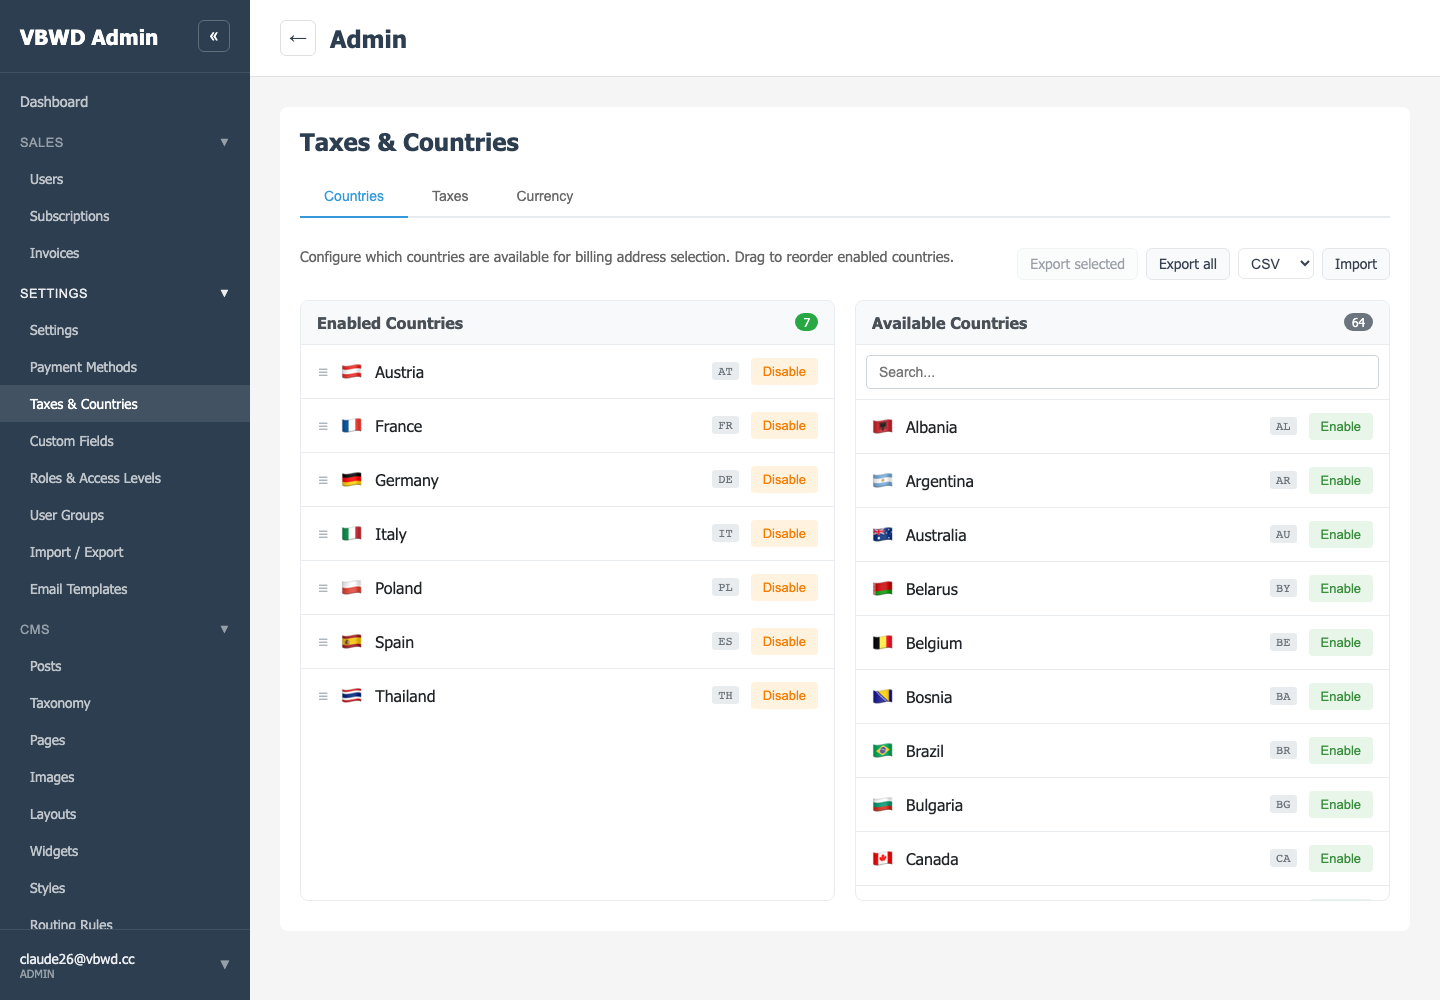This screenshot has height=1000, width=1440.
Task: Enable Brazil
Action: click(1340, 751)
